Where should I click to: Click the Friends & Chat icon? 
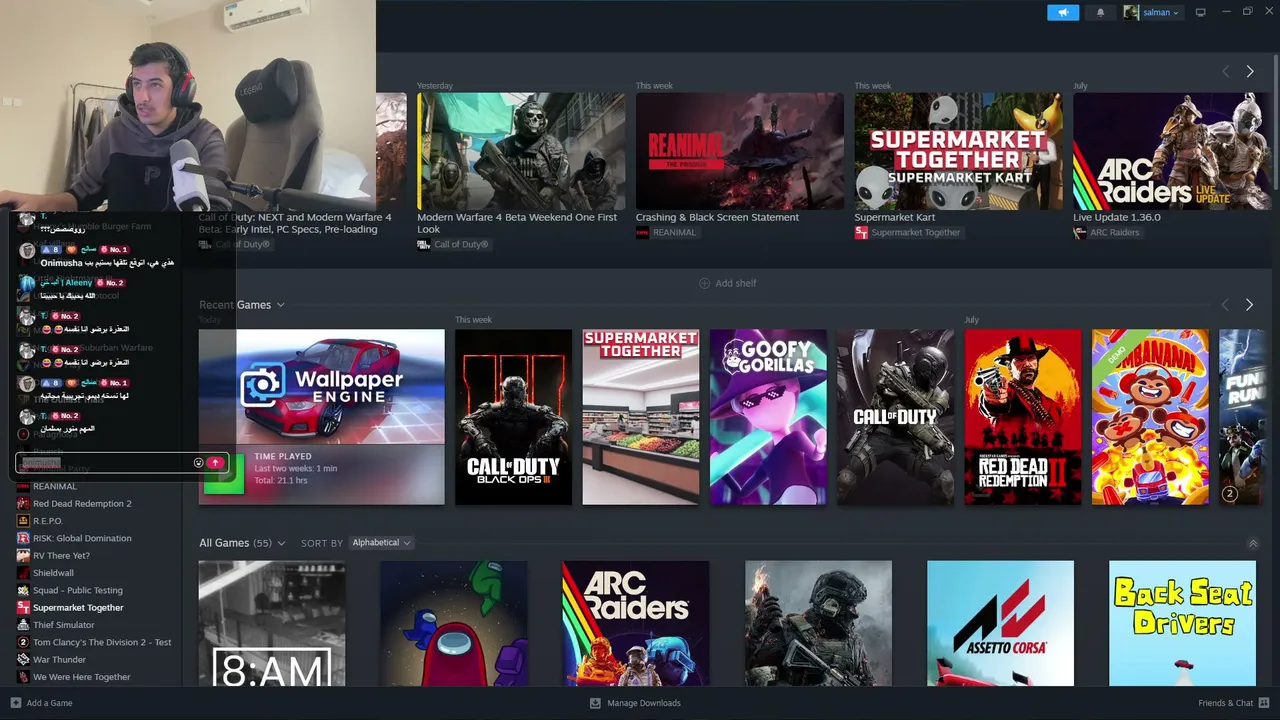pyautogui.click(x=1264, y=703)
